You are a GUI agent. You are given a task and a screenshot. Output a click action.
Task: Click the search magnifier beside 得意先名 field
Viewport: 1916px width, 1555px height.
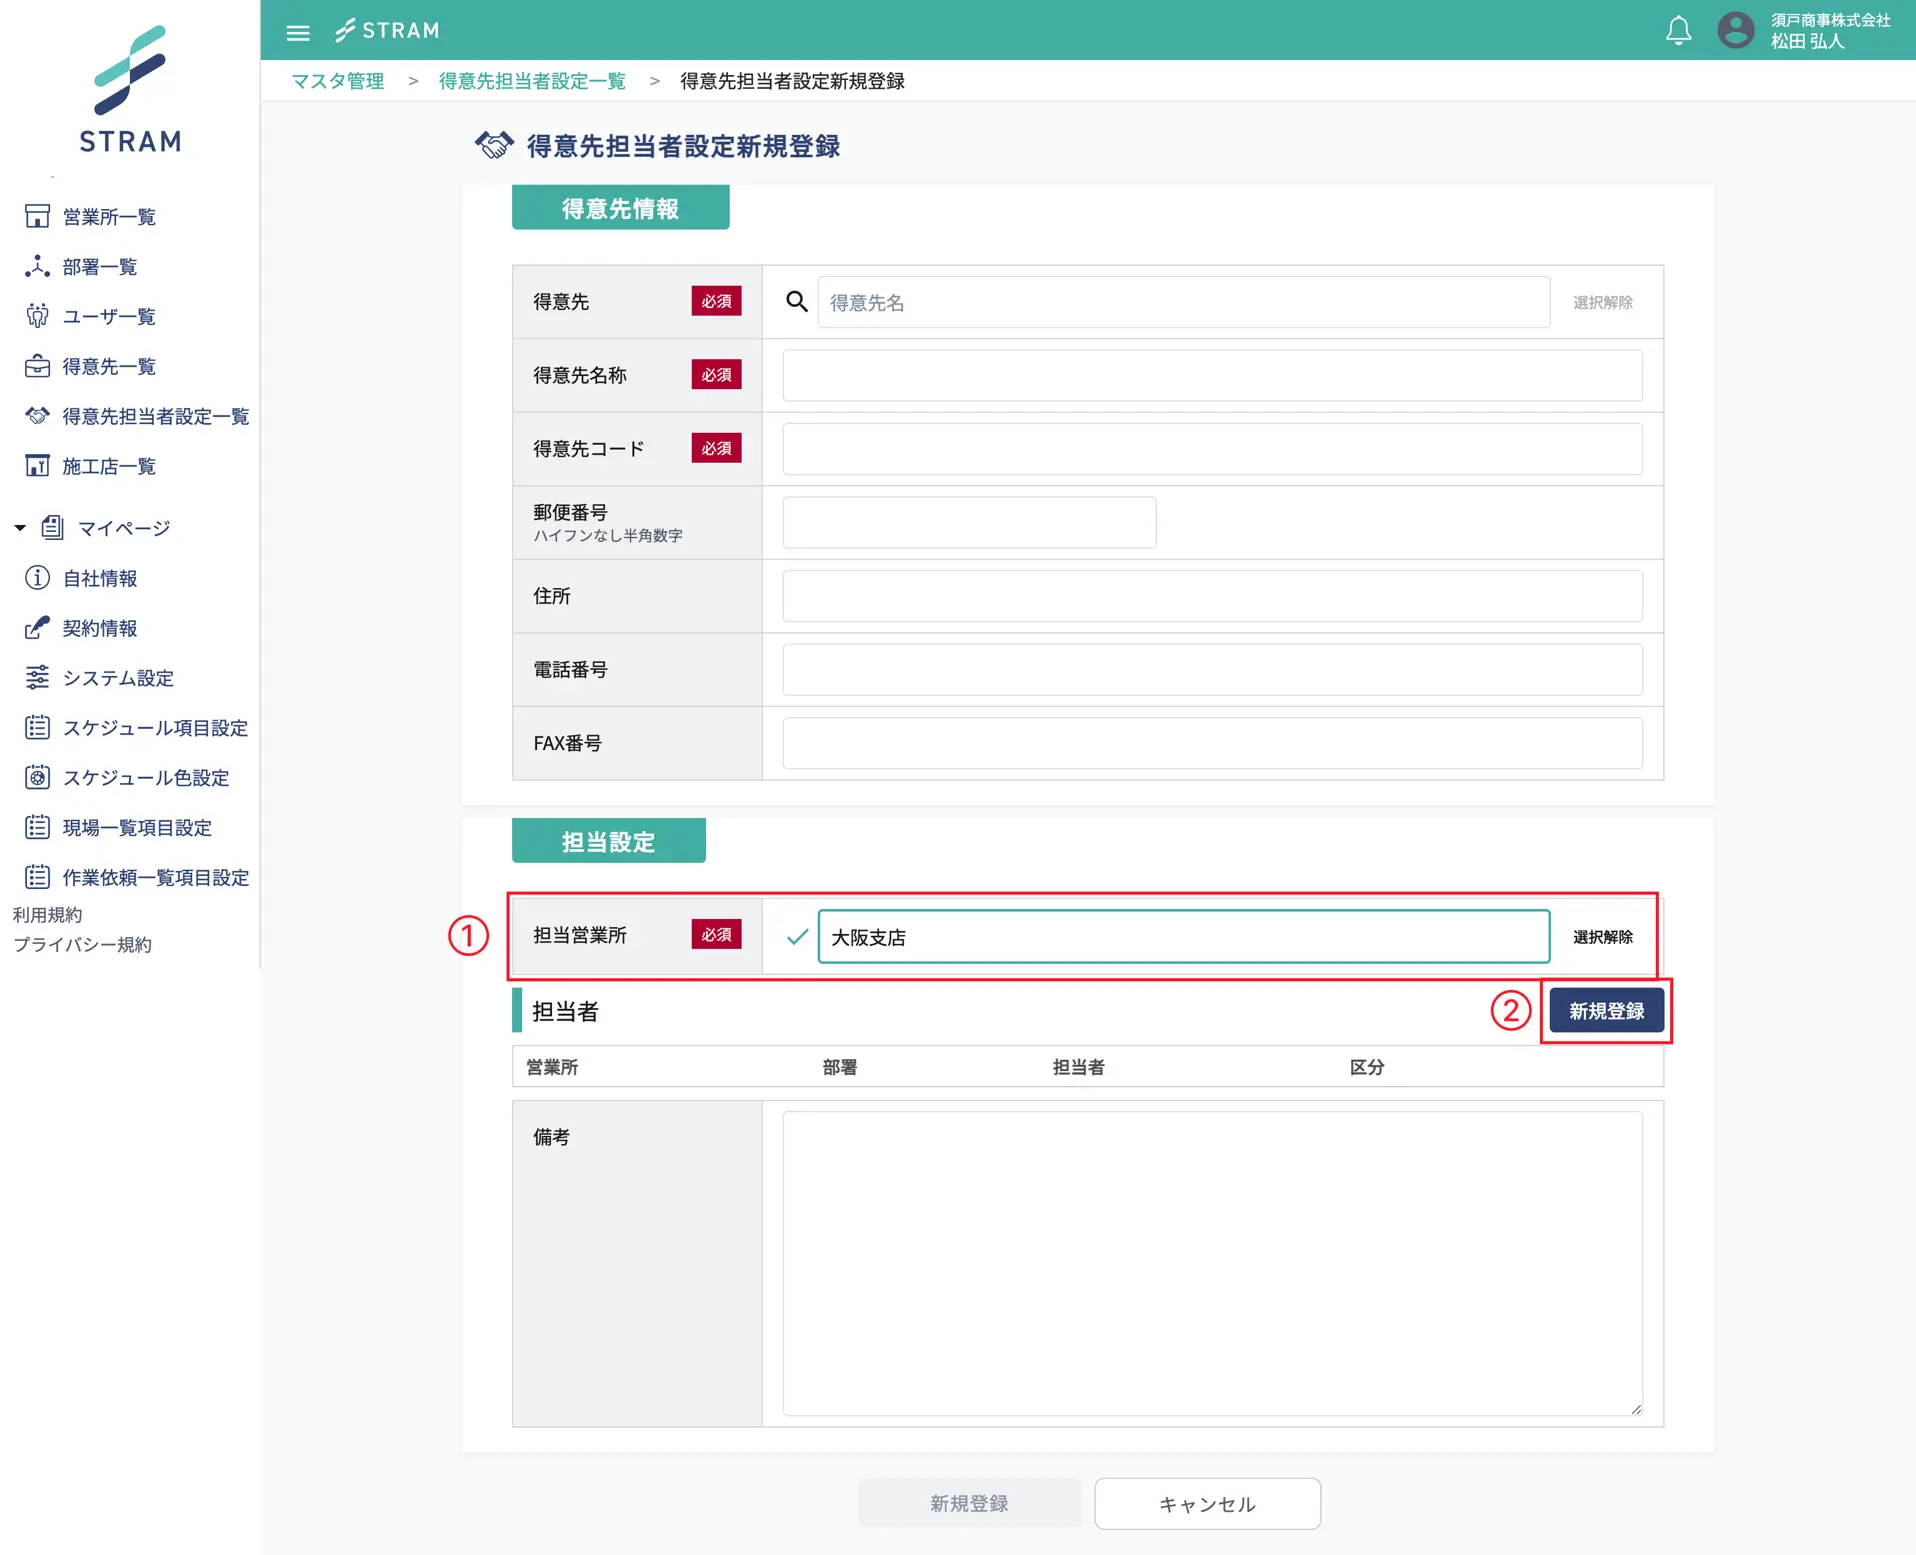796,302
